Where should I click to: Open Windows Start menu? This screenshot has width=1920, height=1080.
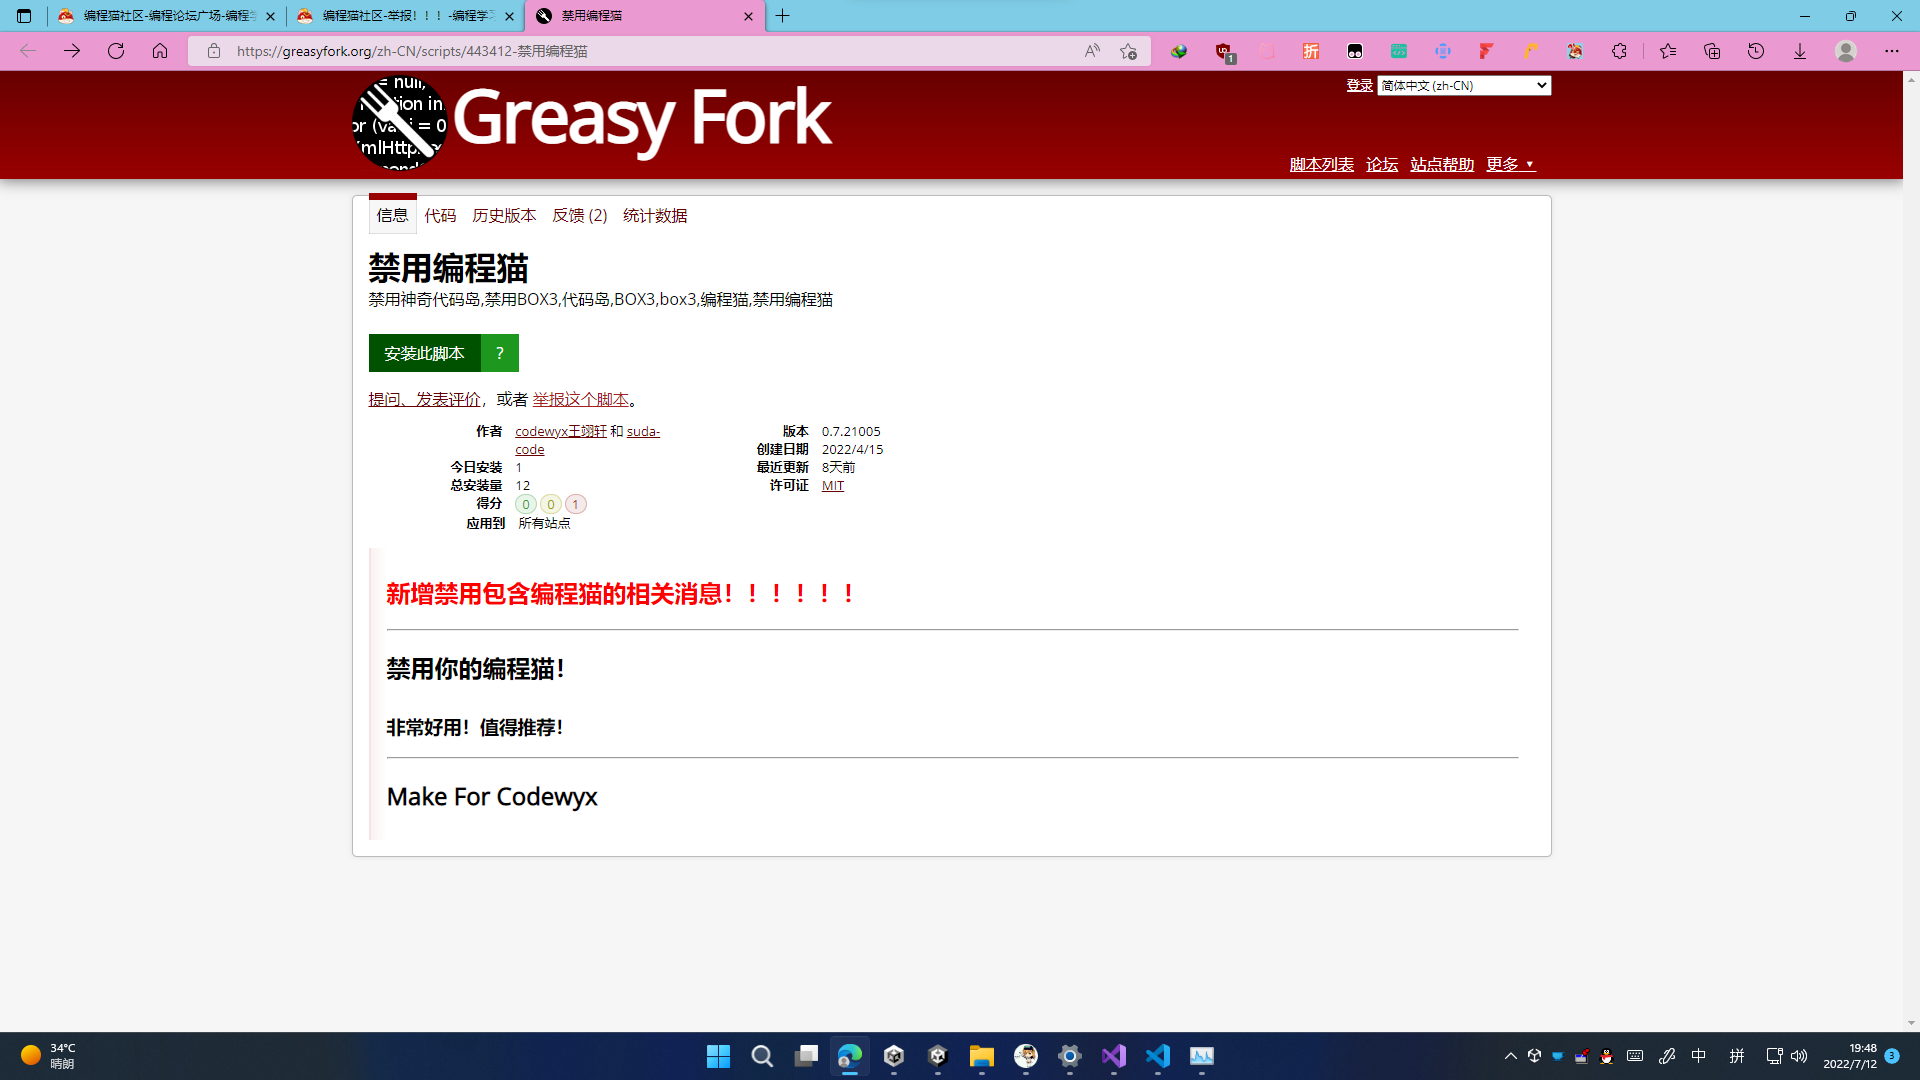718,1056
